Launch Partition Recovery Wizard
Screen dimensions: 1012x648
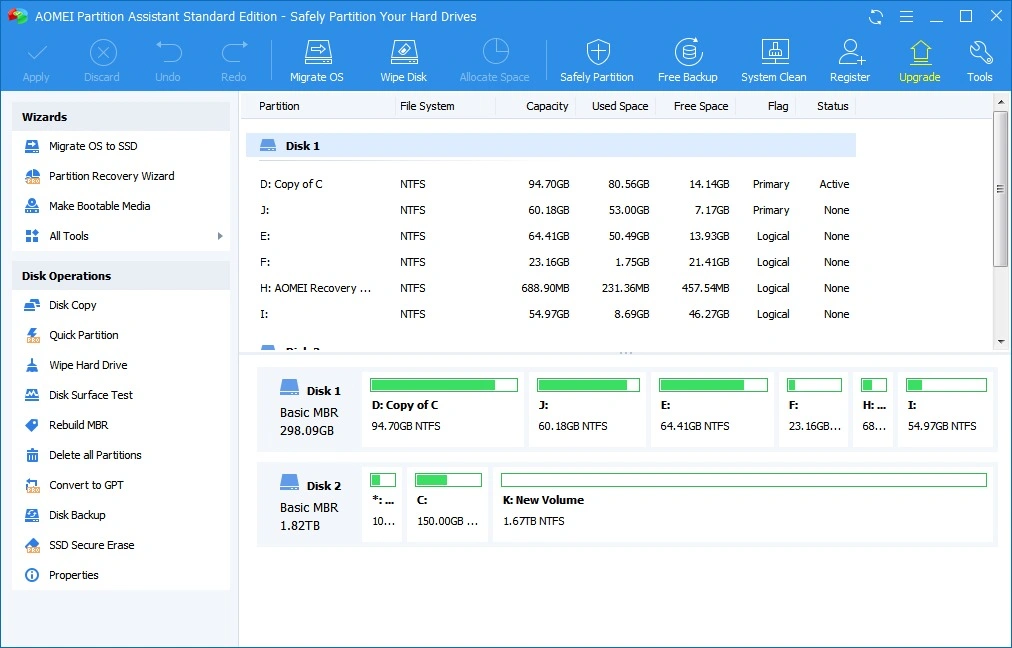(121, 176)
